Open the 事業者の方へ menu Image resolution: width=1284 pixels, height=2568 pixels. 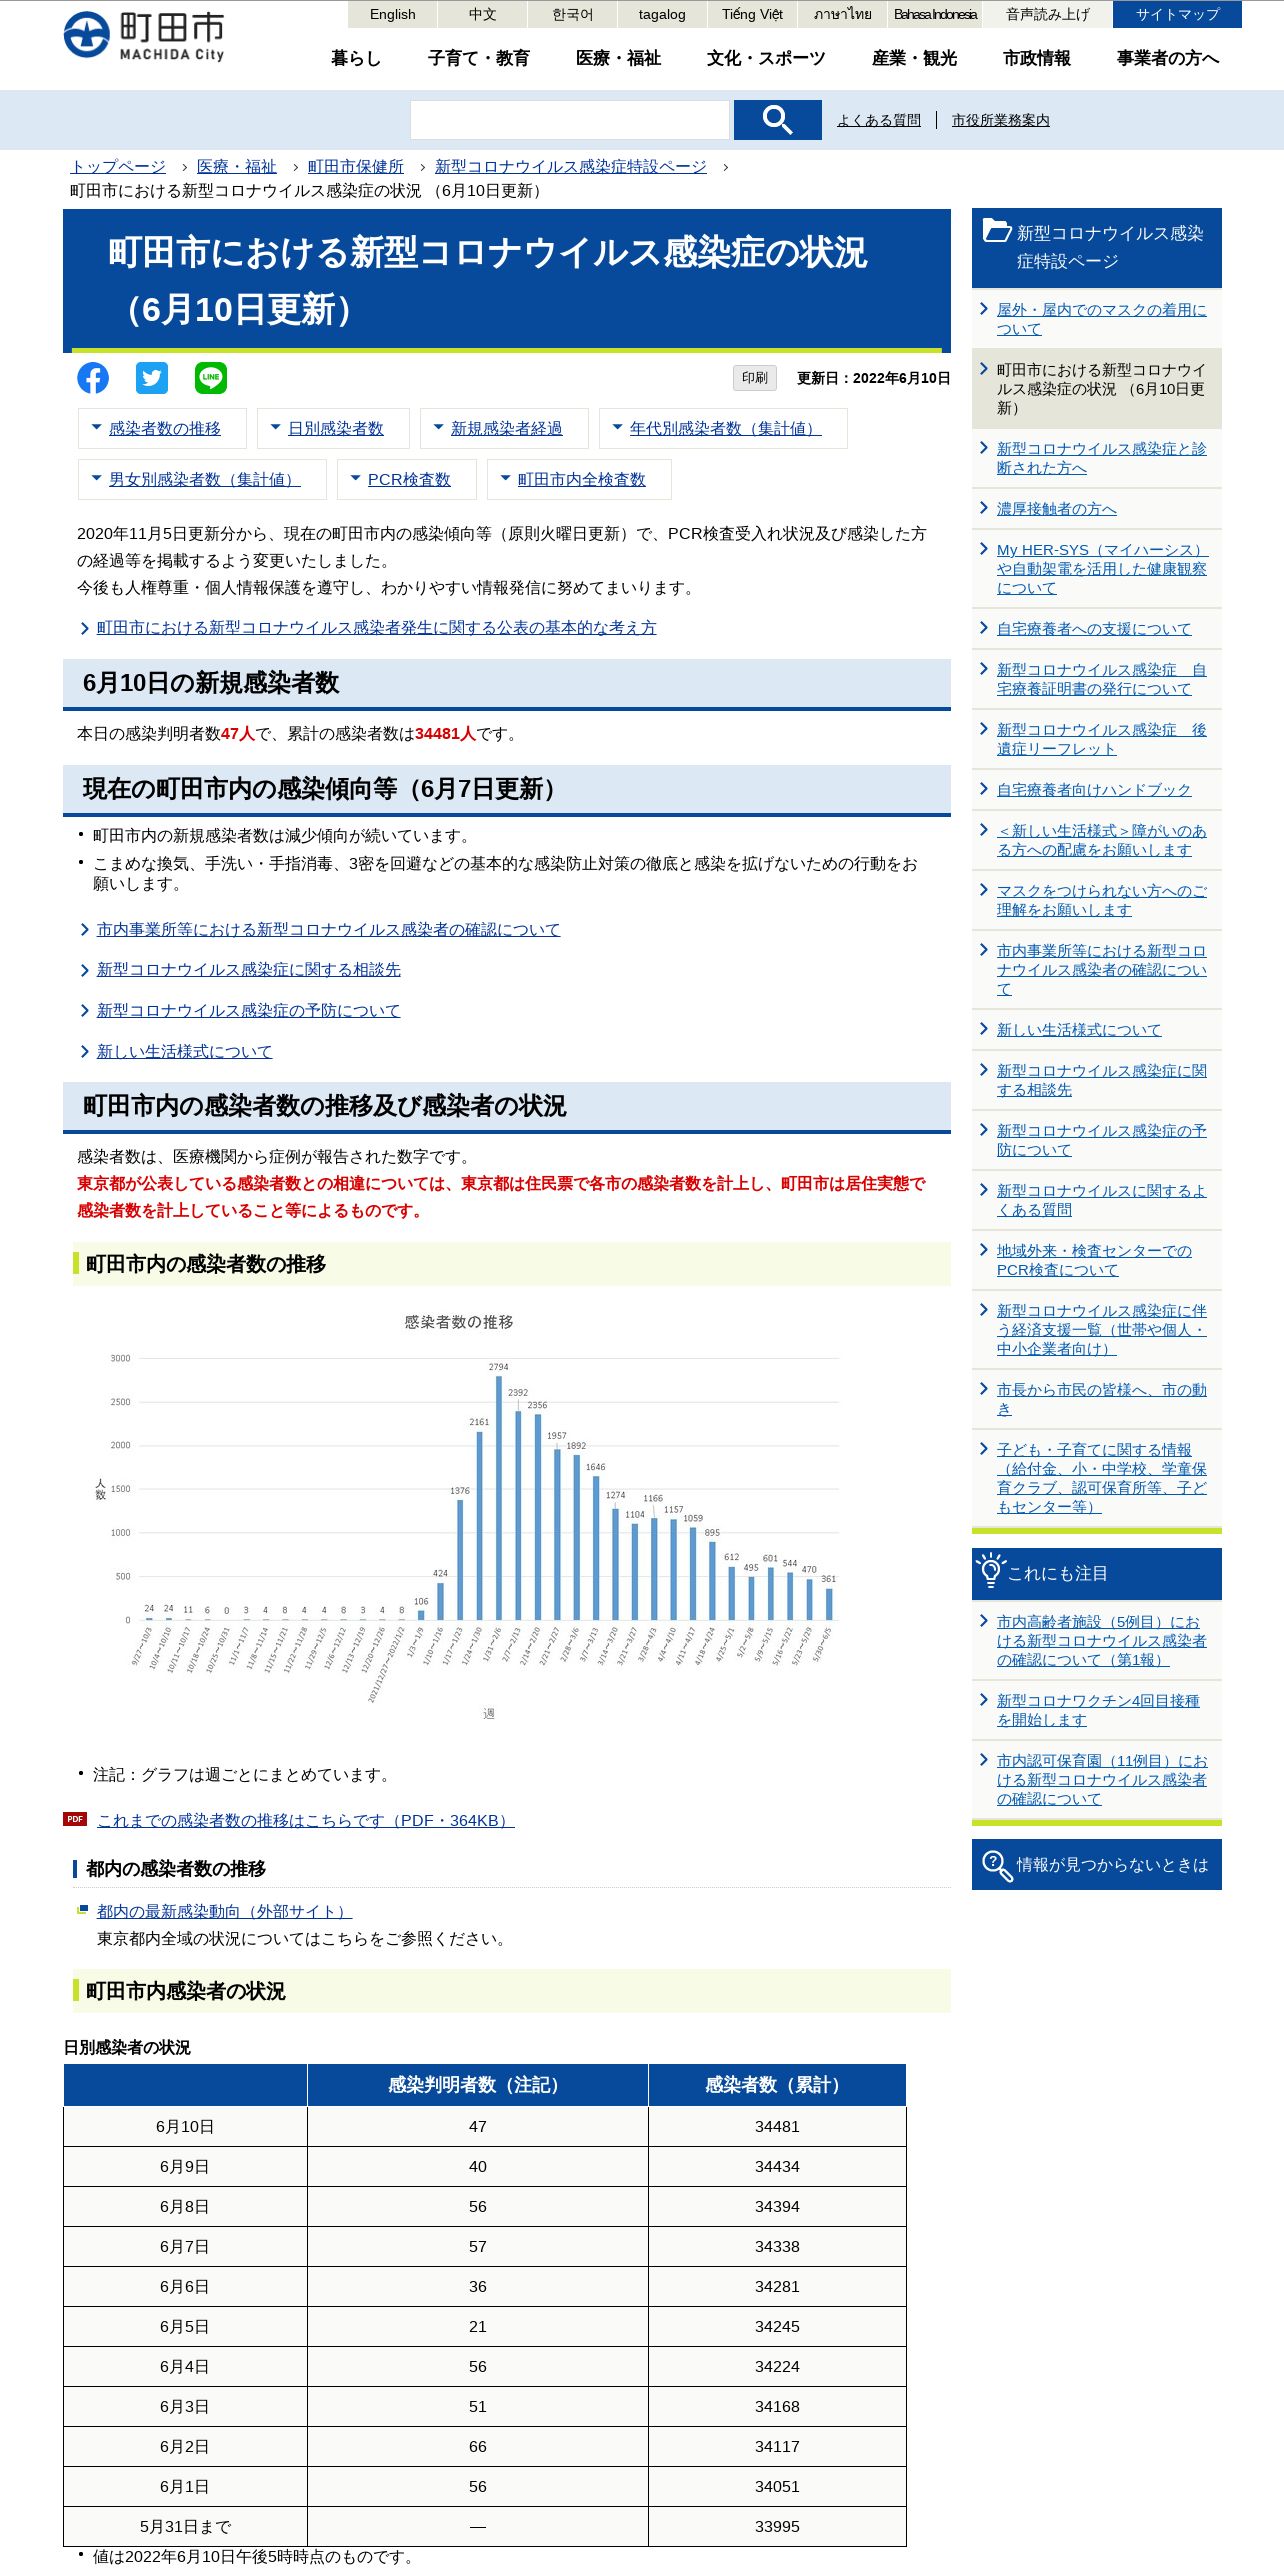(1168, 58)
